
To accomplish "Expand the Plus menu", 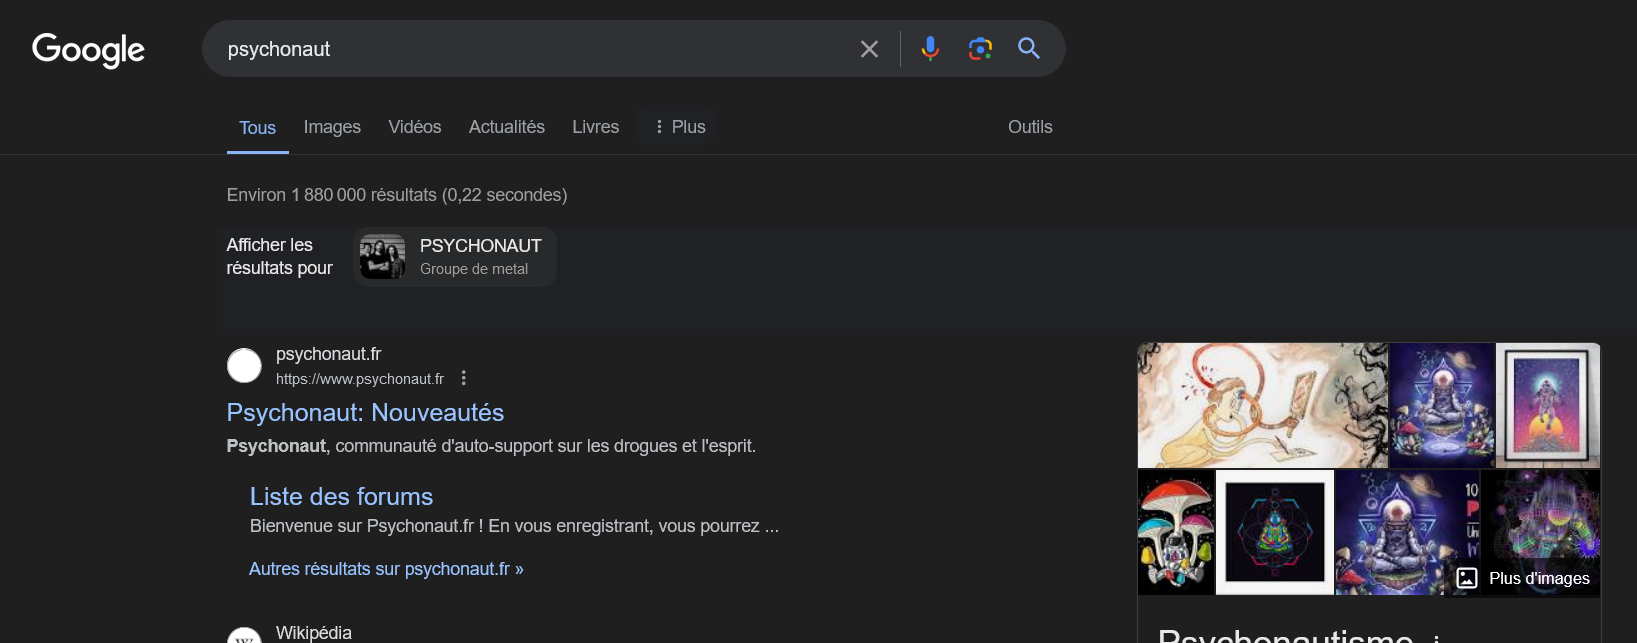I will [679, 127].
